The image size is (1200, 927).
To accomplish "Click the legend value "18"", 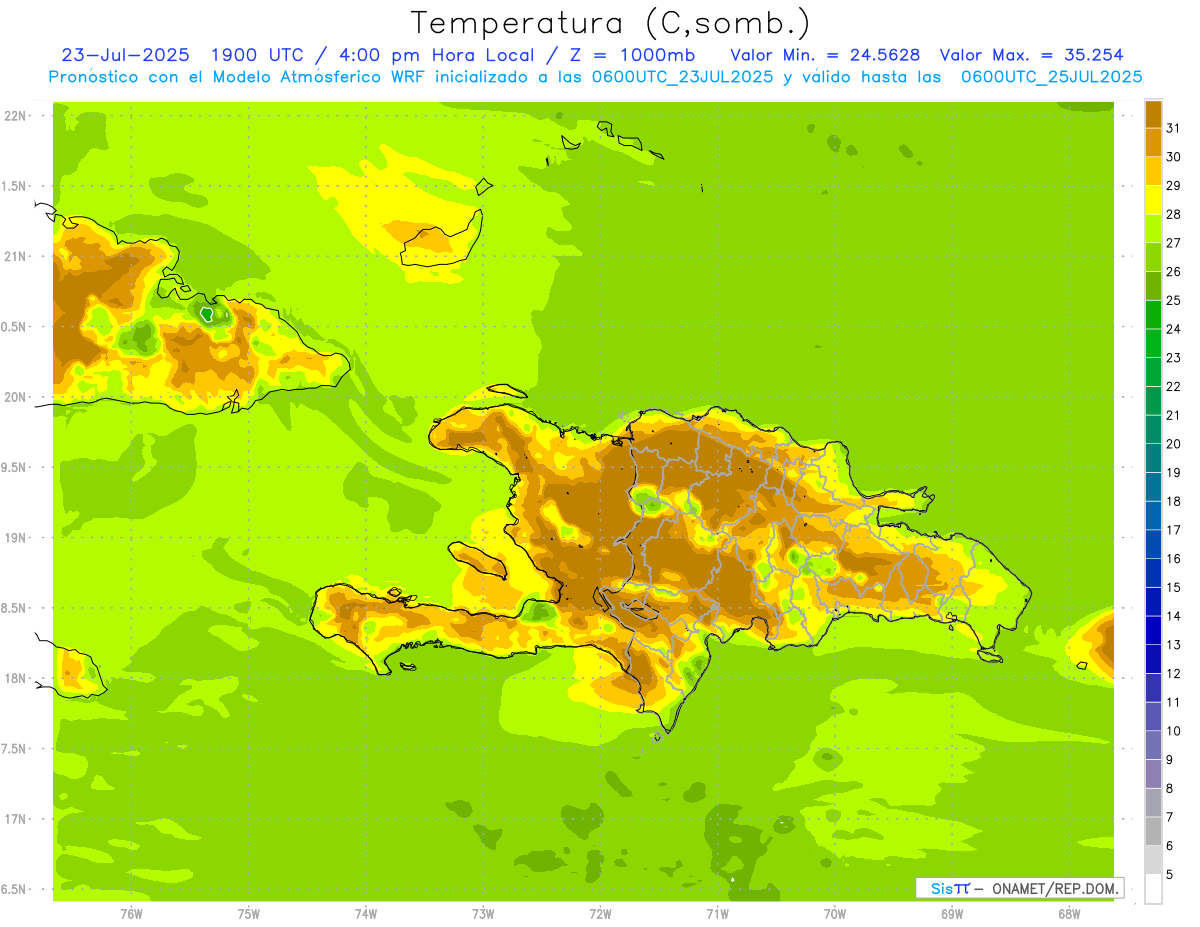I will pos(1174,501).
